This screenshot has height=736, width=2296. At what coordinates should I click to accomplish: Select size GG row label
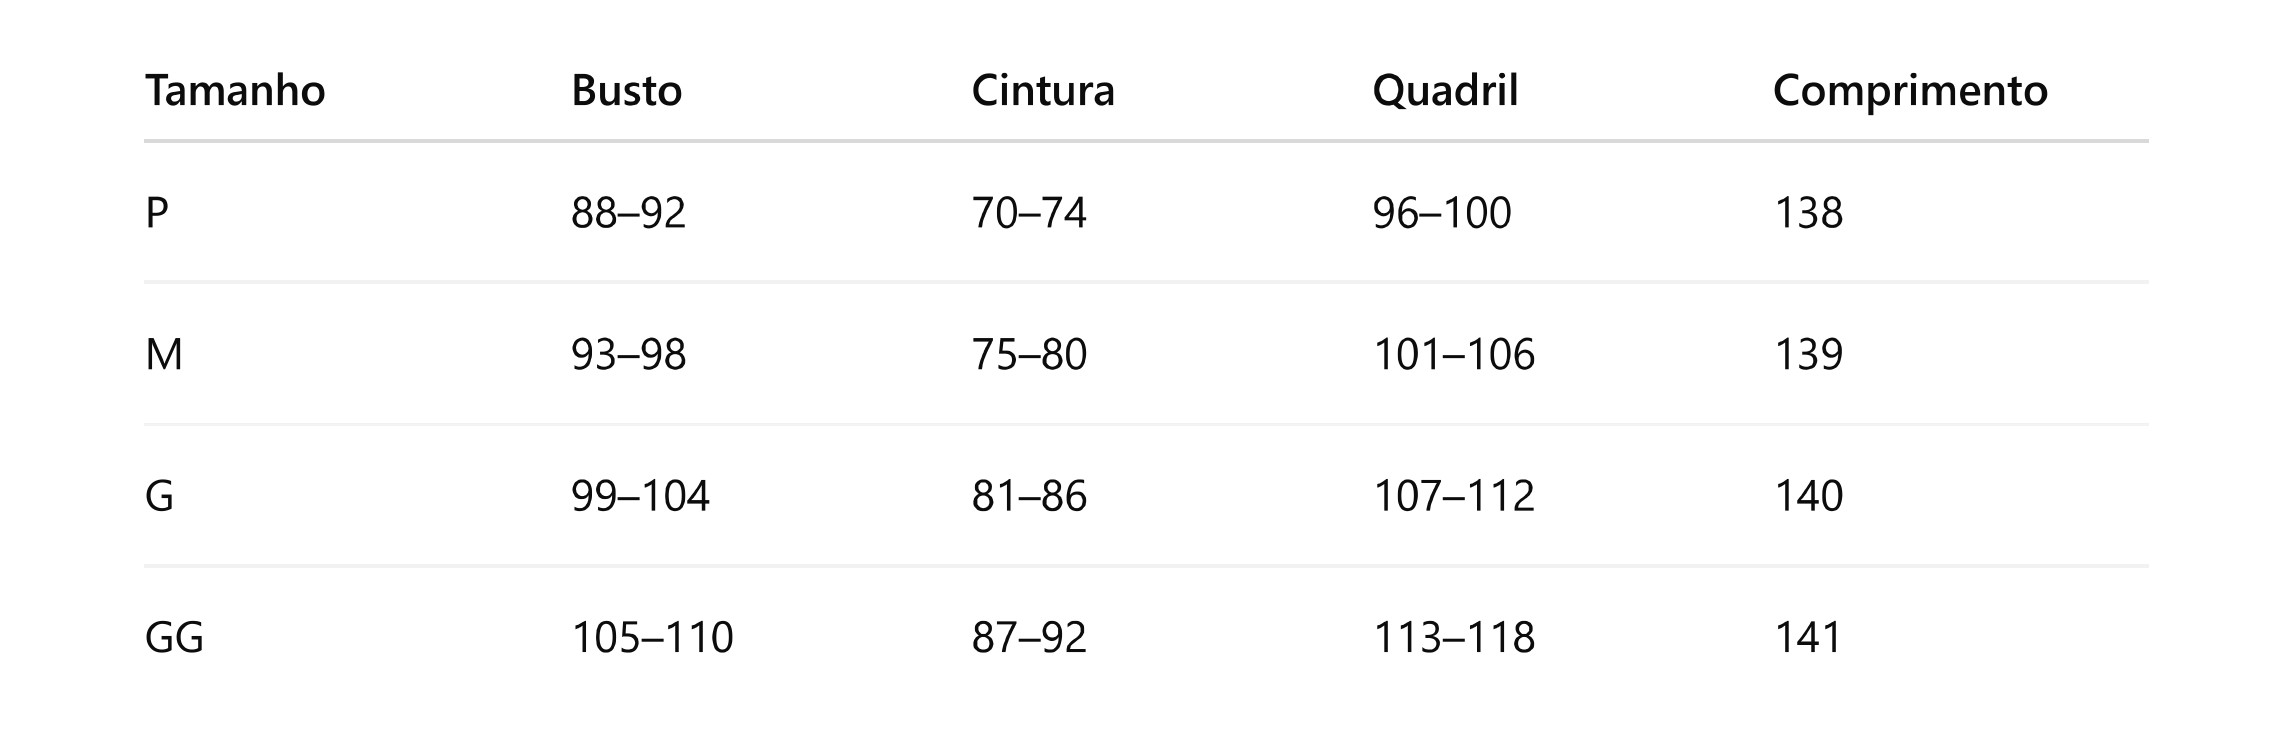(x=175, y=638)
